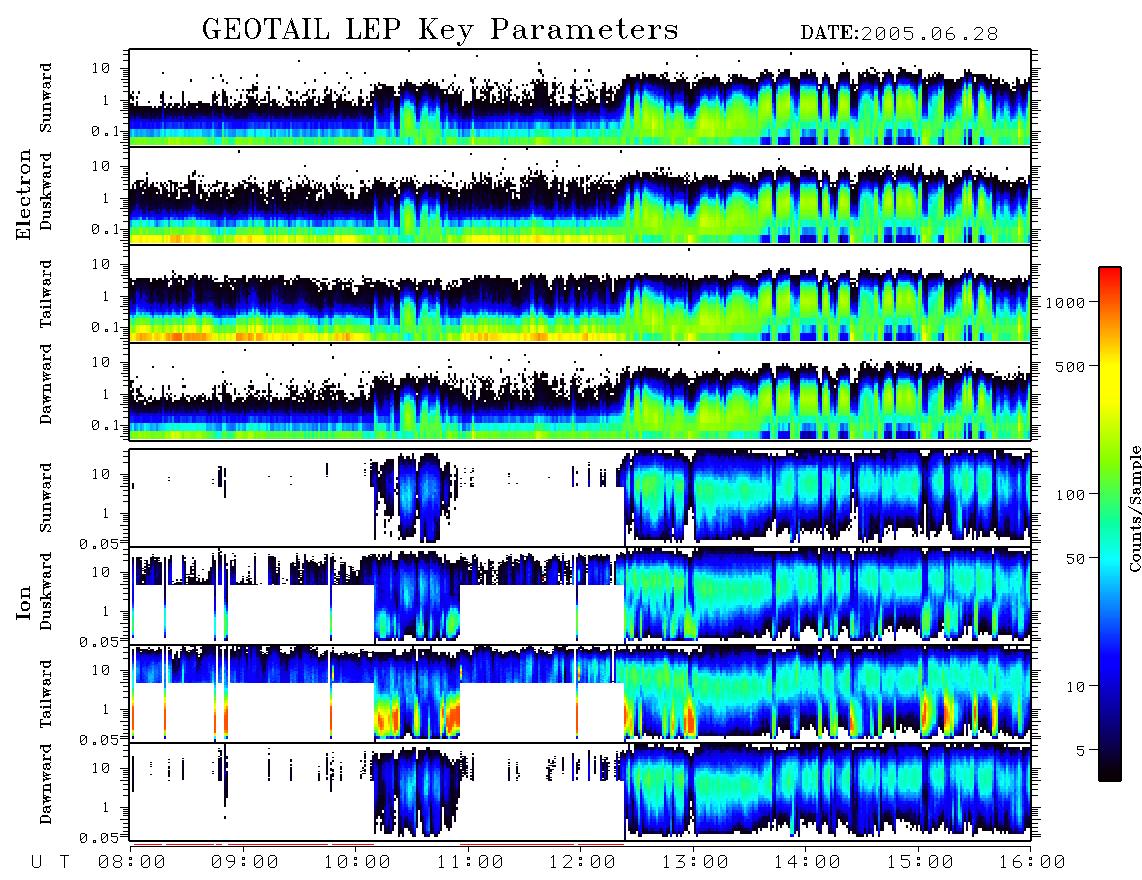Screen dimensions: 1142x880
Task: Click the "DATE:2005.06.28" label
Action: coord(899,34)
